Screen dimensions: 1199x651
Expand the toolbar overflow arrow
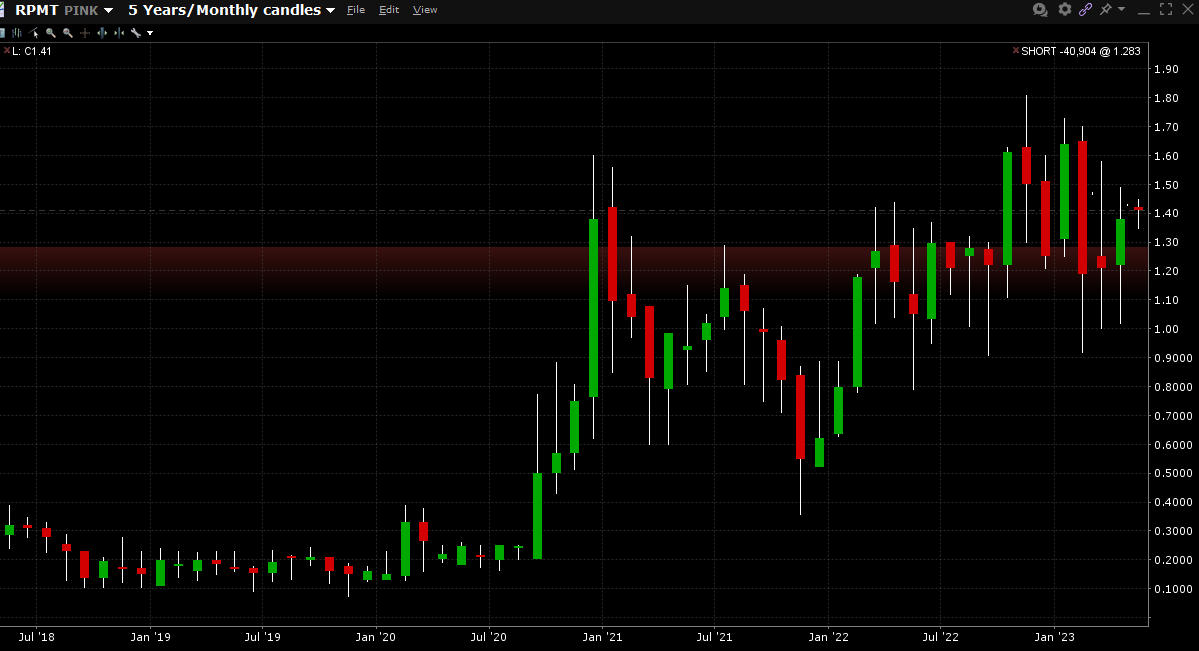coord(150,33)
